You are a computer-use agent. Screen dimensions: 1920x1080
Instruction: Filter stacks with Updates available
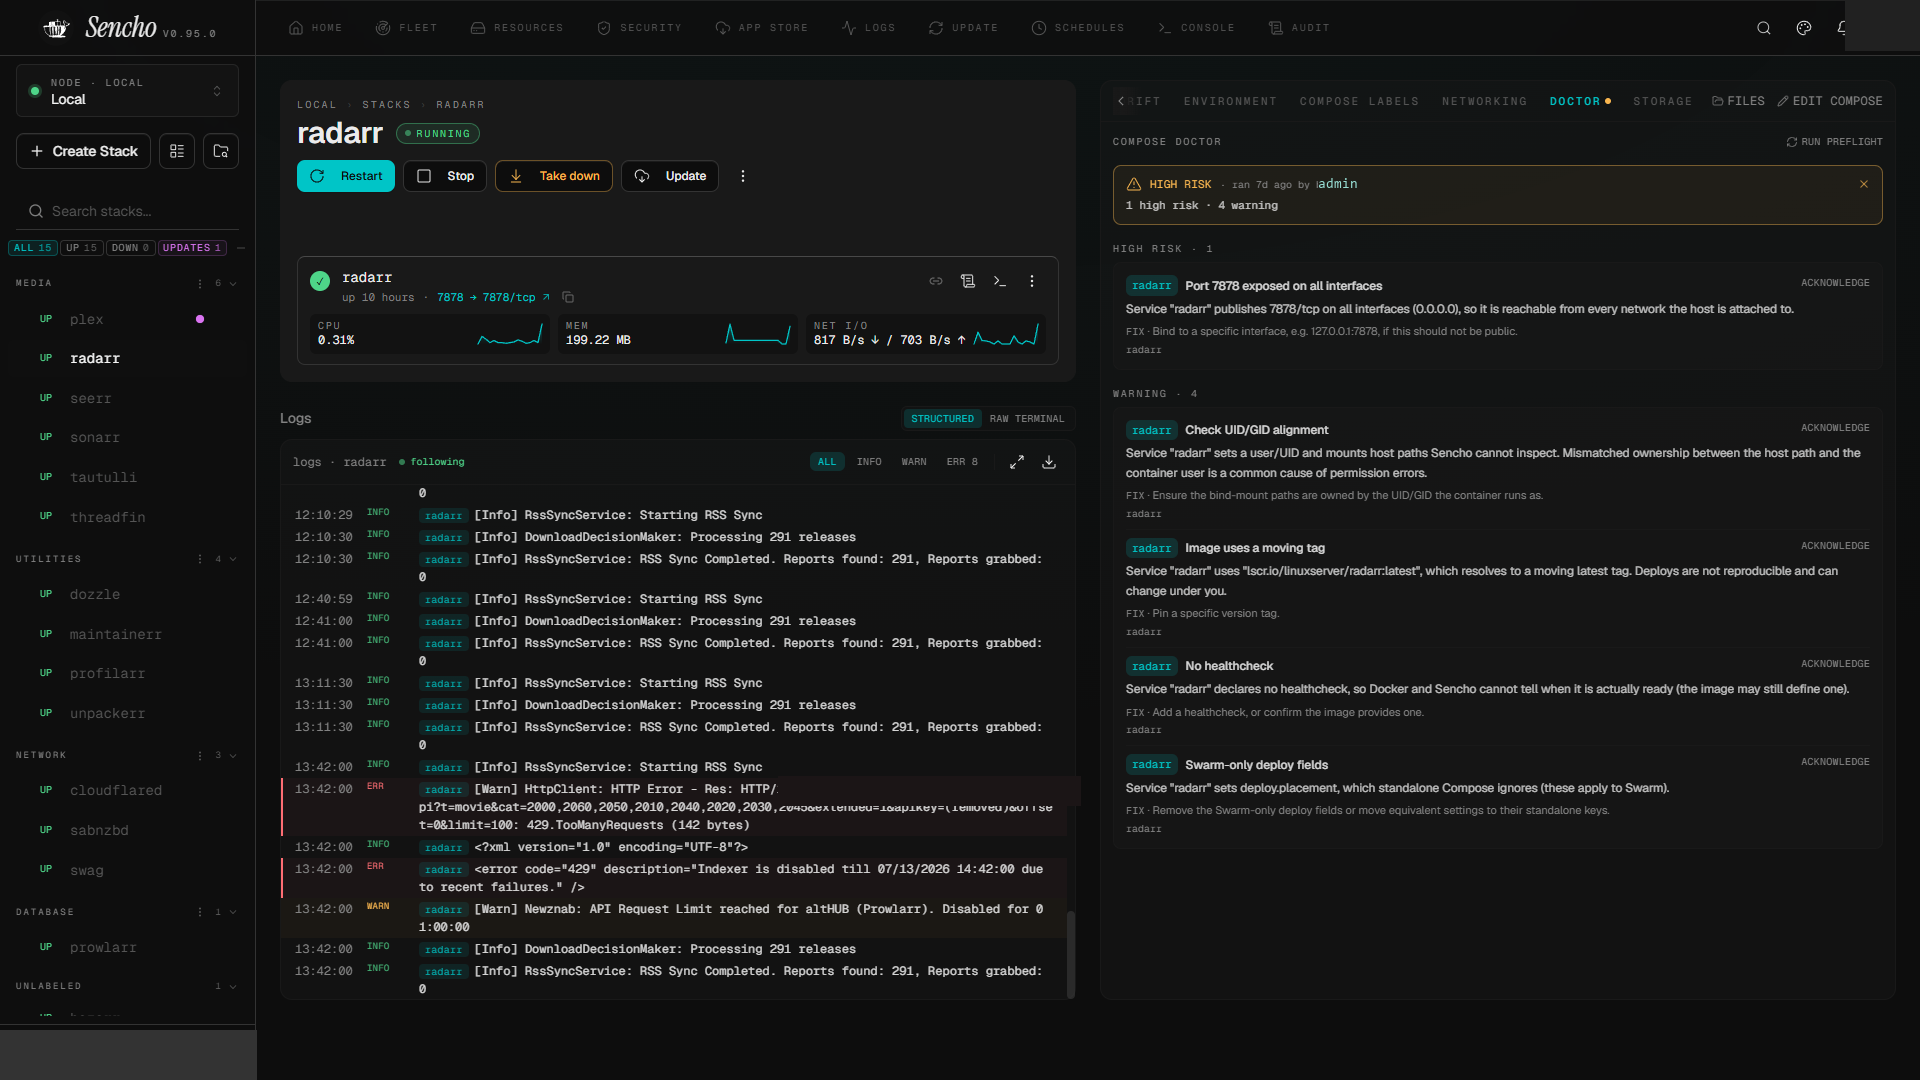(192, 248)
